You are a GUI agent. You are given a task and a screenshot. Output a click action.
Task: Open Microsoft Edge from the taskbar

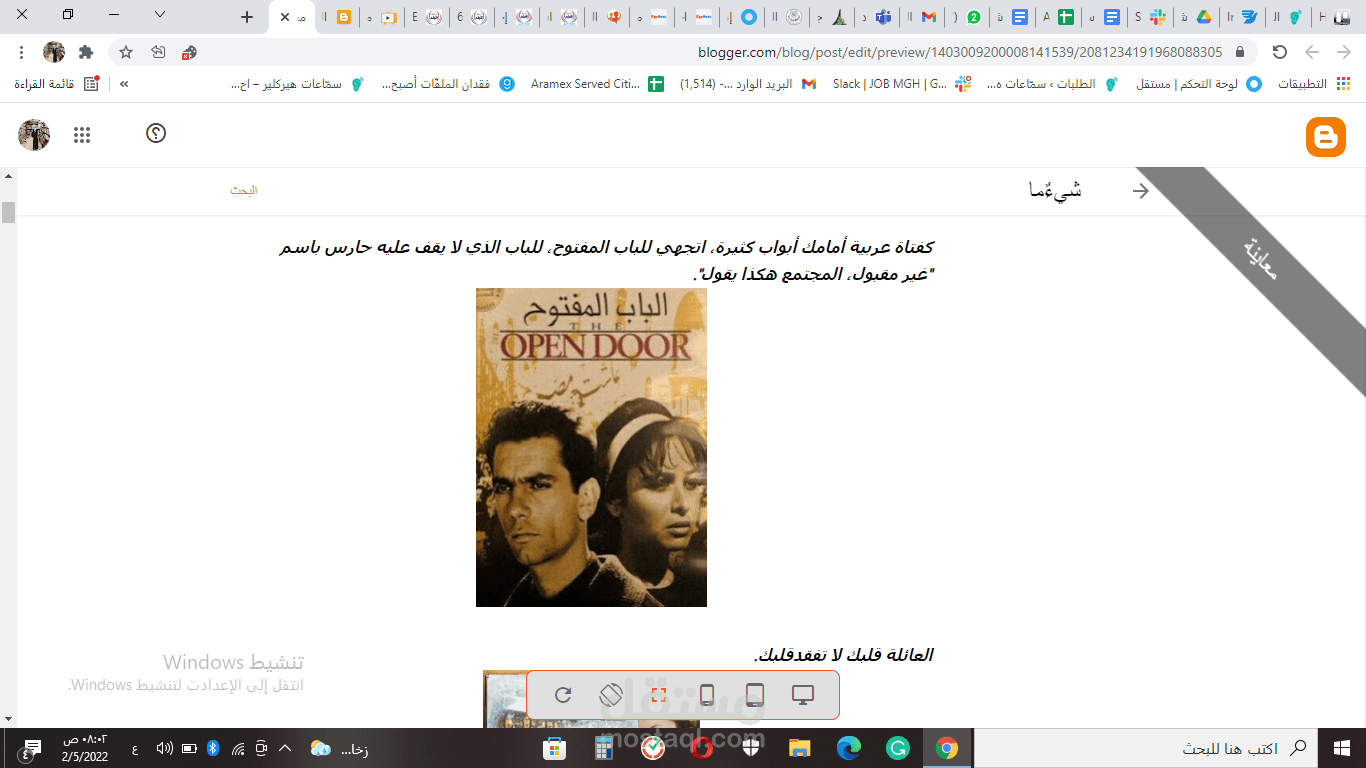click(848, 748)
